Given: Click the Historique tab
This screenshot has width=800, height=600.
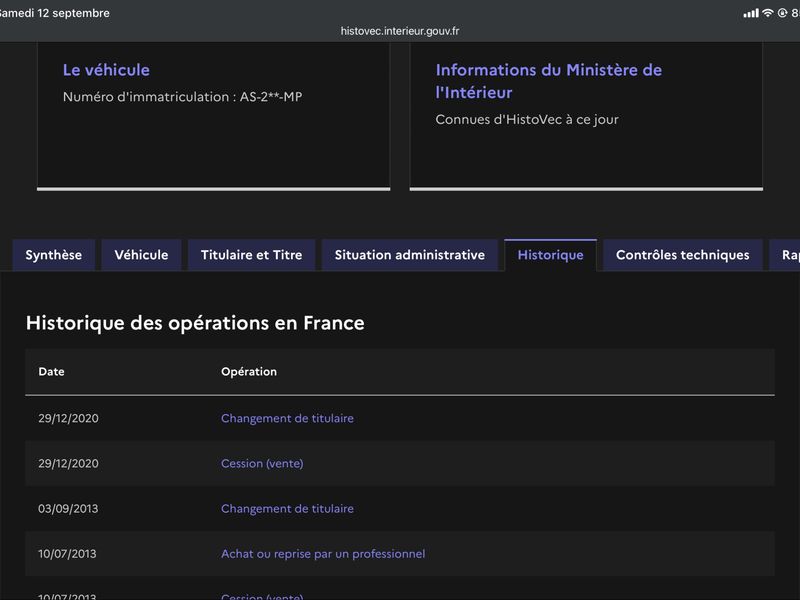Looking at the screenshot, I should [x=551, y=255].
